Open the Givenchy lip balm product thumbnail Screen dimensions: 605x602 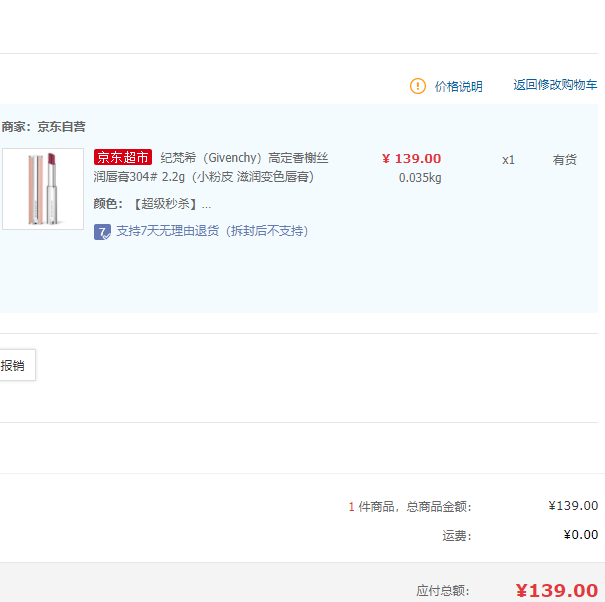point(43,189)
